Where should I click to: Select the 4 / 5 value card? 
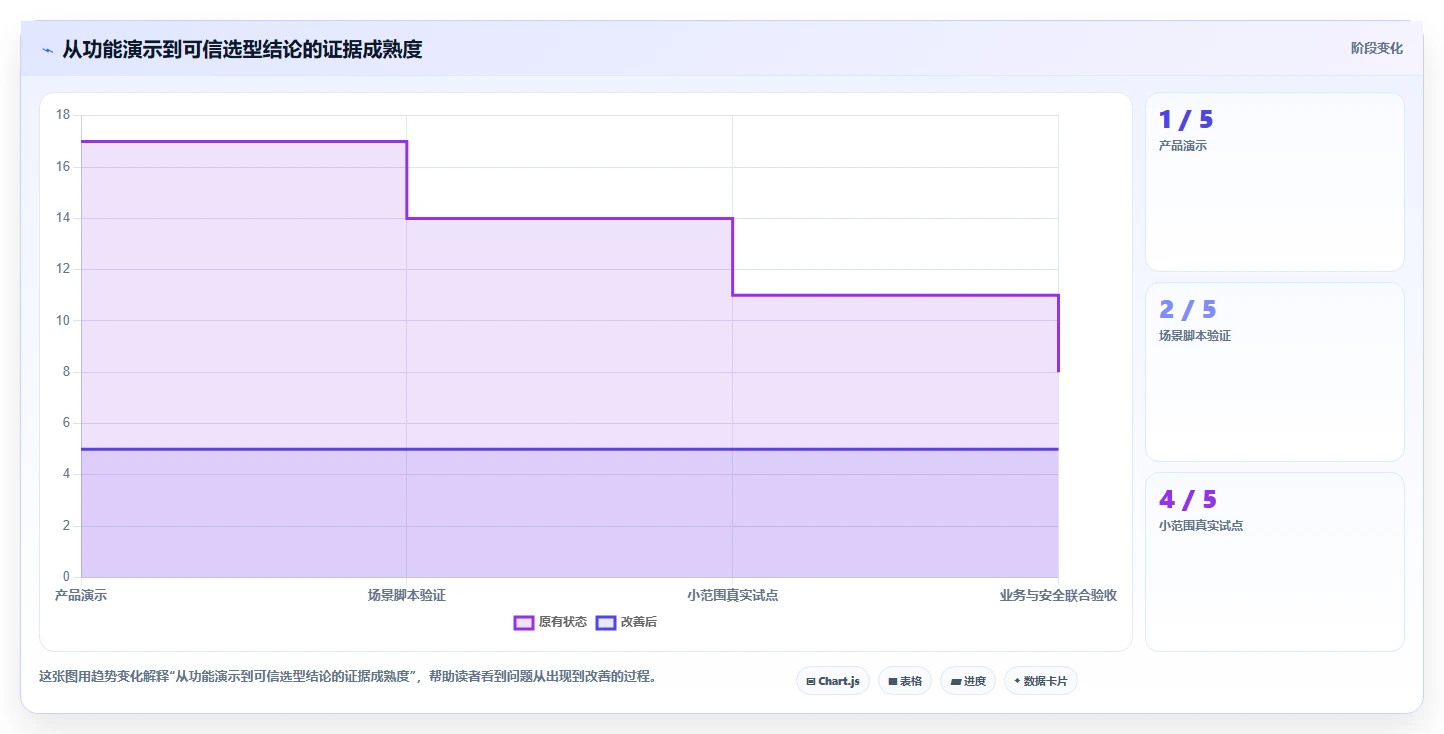pyautogui.click(x=1275, y=562)
